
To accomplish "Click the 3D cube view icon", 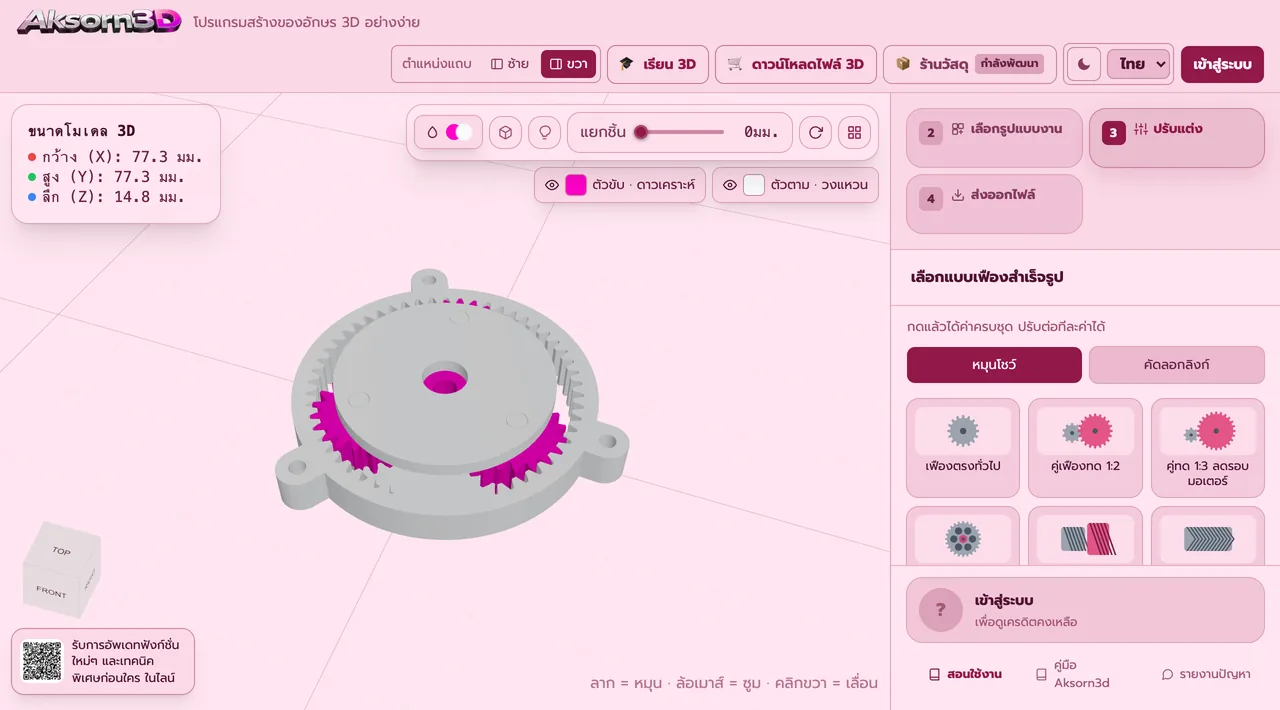I will coord(506,132).
